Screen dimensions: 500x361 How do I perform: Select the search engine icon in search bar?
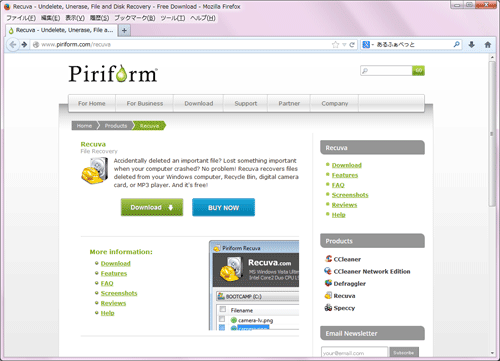click(x=366, y=44)
